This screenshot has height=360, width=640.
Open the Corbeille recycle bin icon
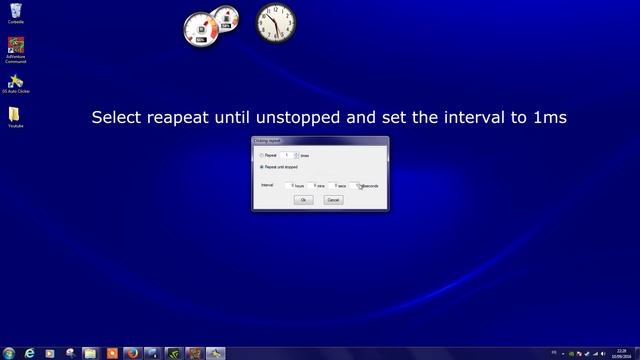point(16,13)
